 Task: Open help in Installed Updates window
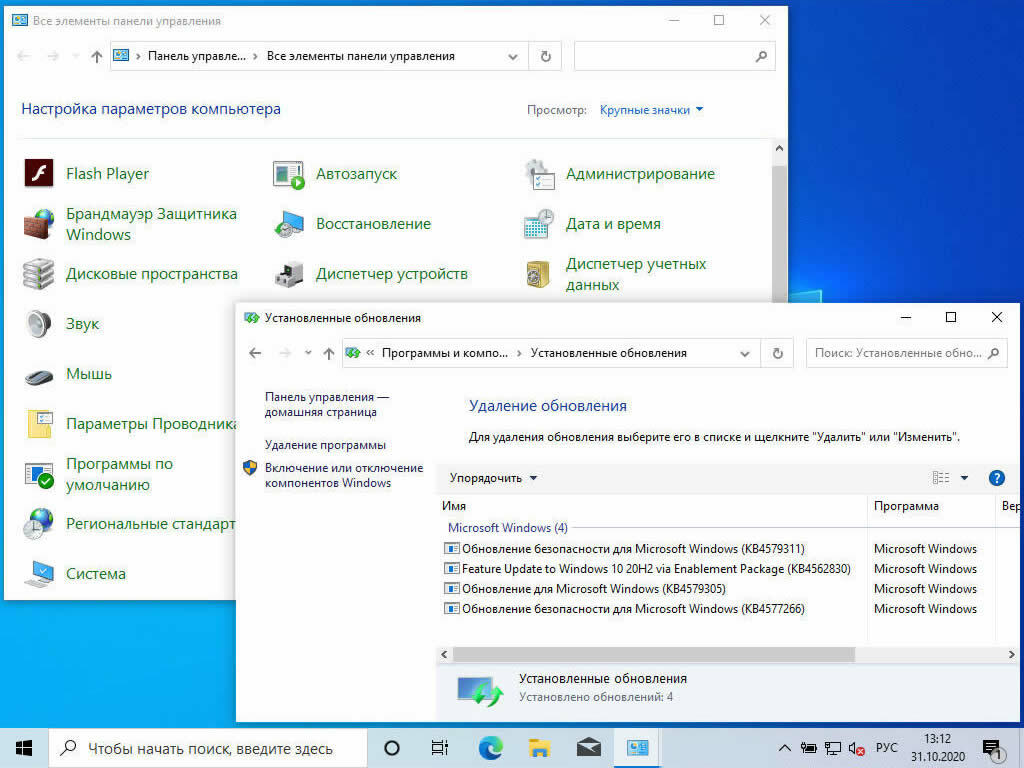pos(997,478)
